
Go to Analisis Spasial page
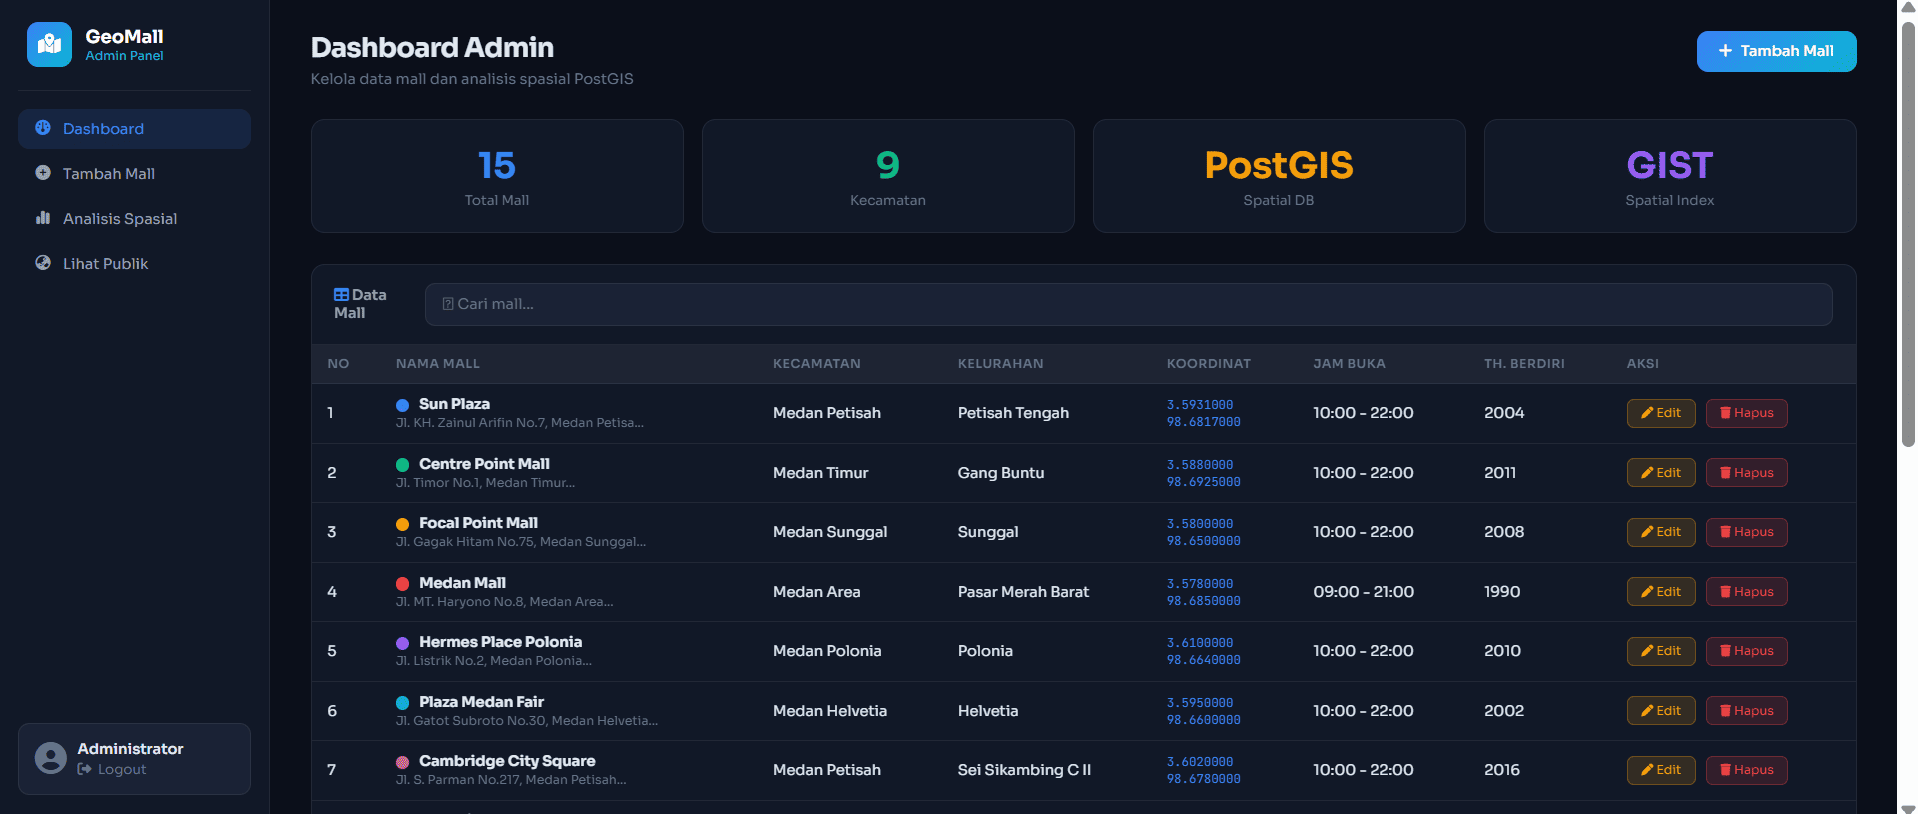134,219
